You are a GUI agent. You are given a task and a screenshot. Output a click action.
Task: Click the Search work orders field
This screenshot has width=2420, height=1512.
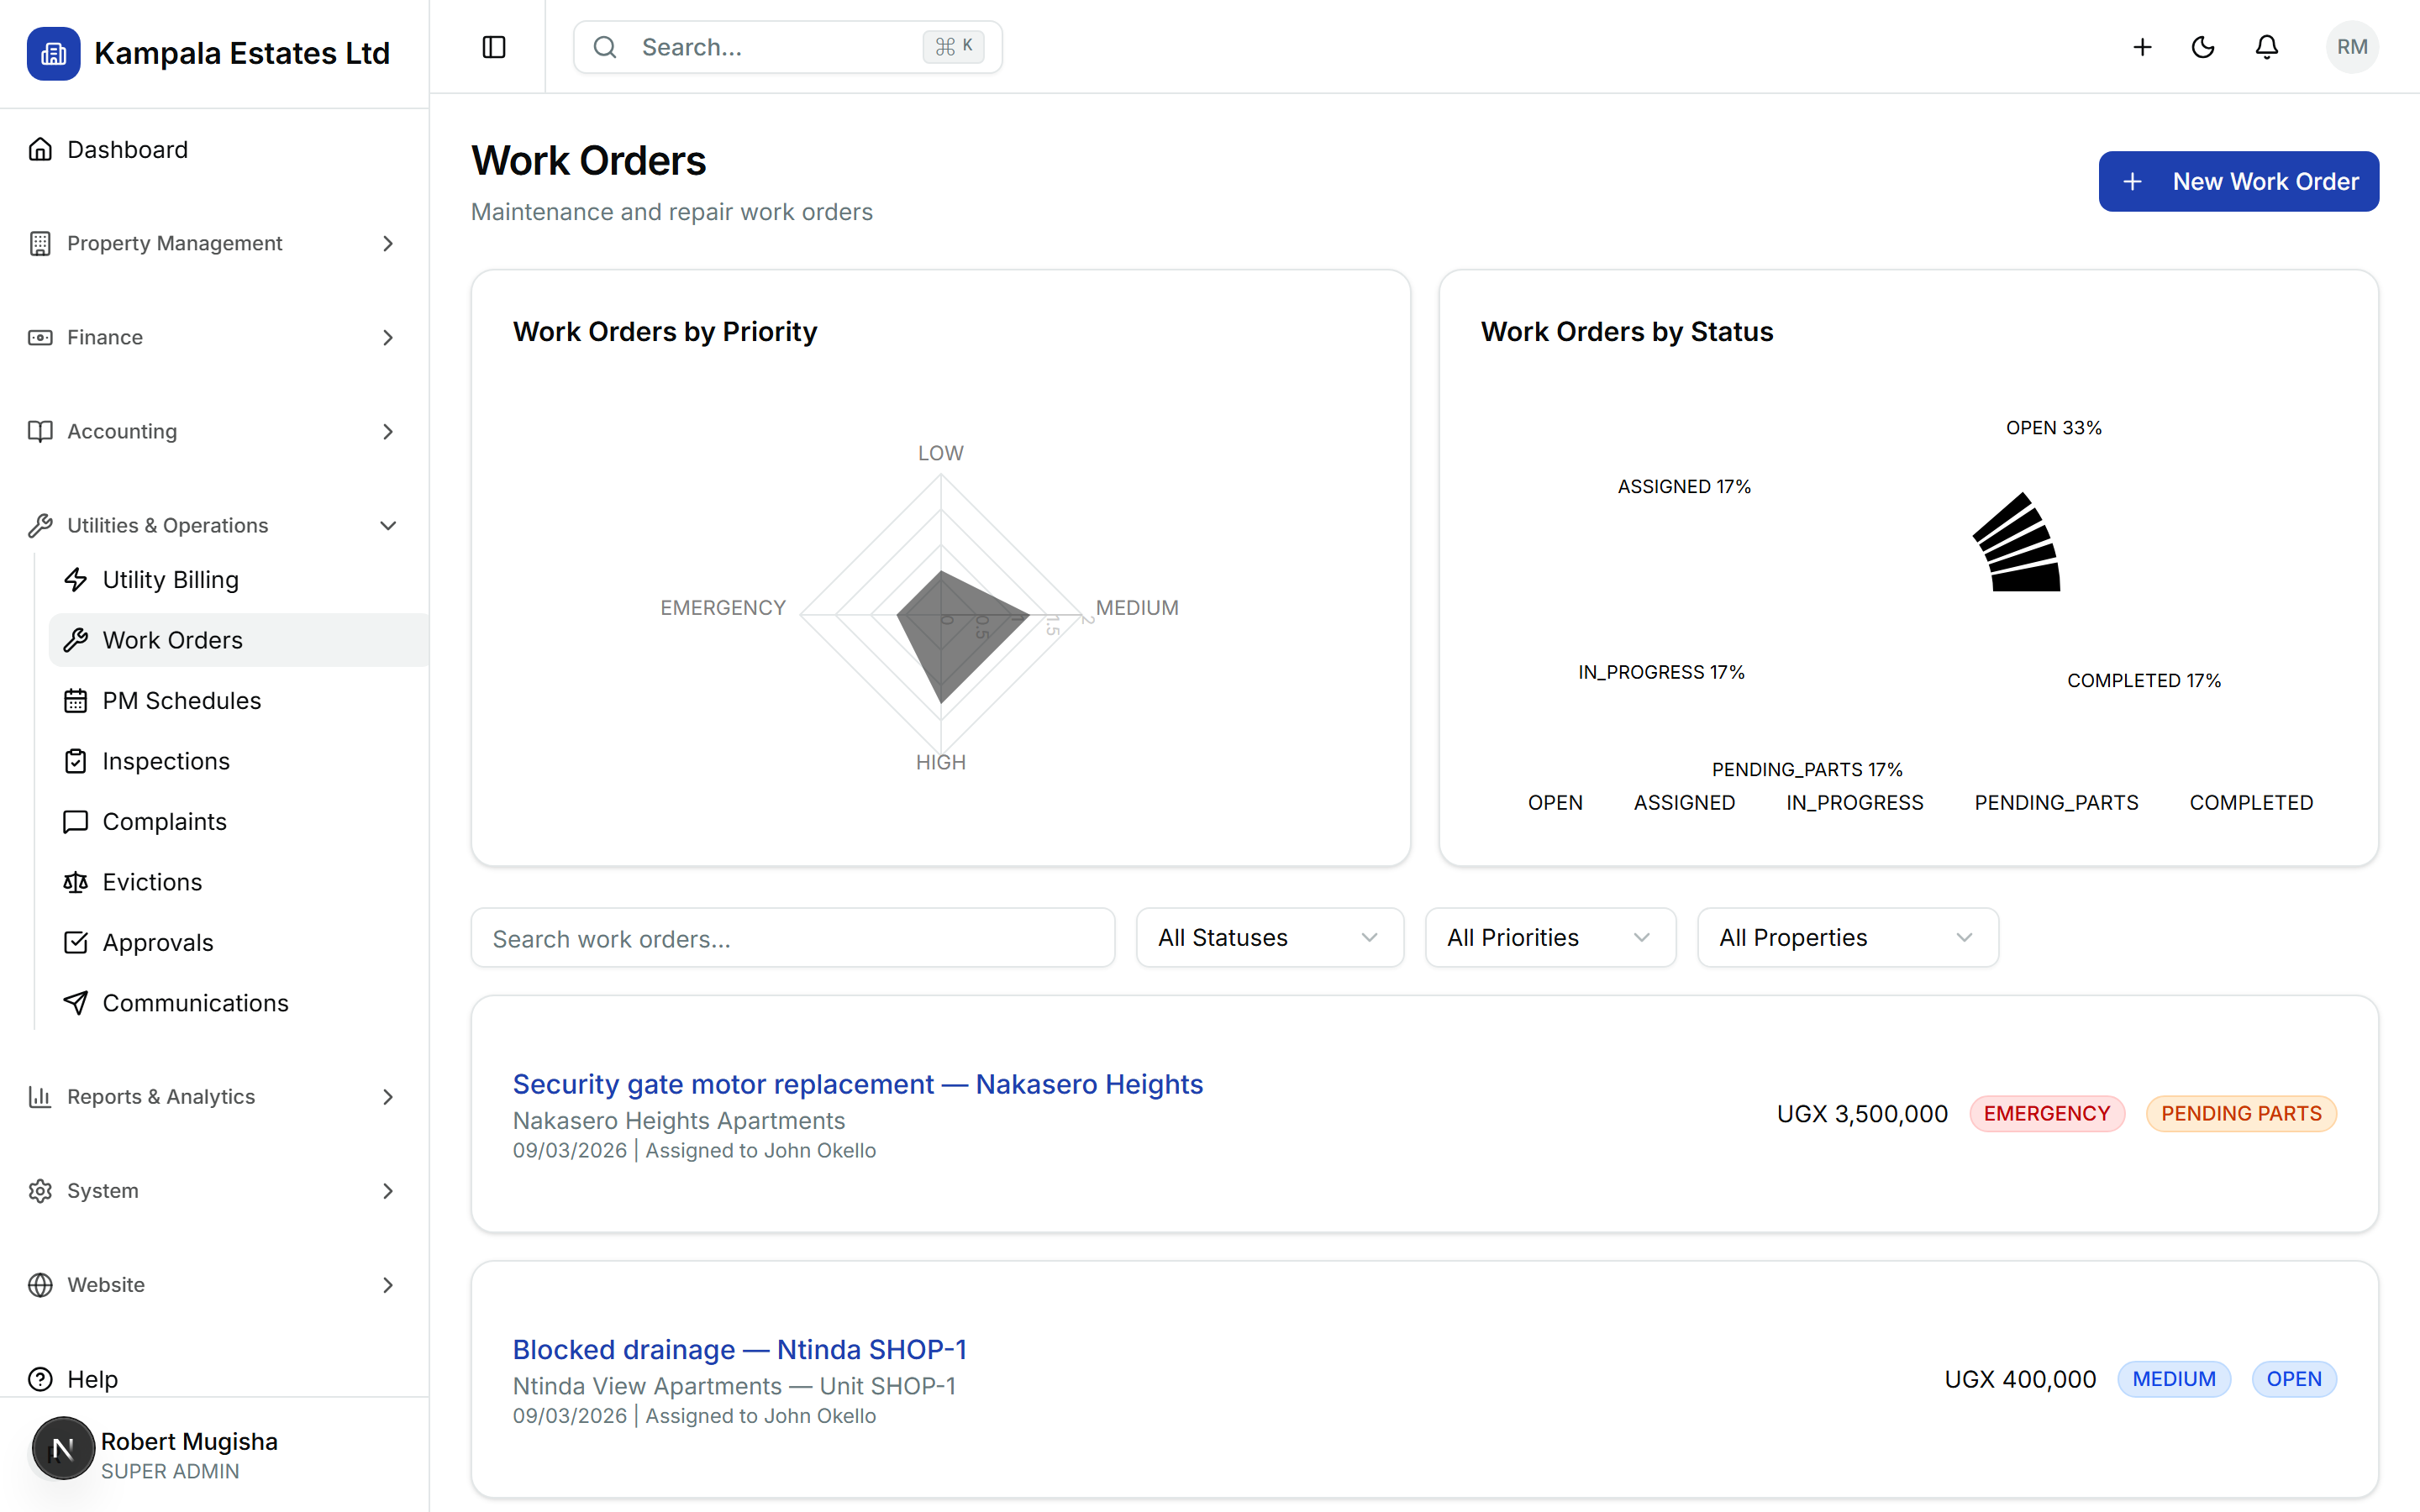tap(793, 938)
